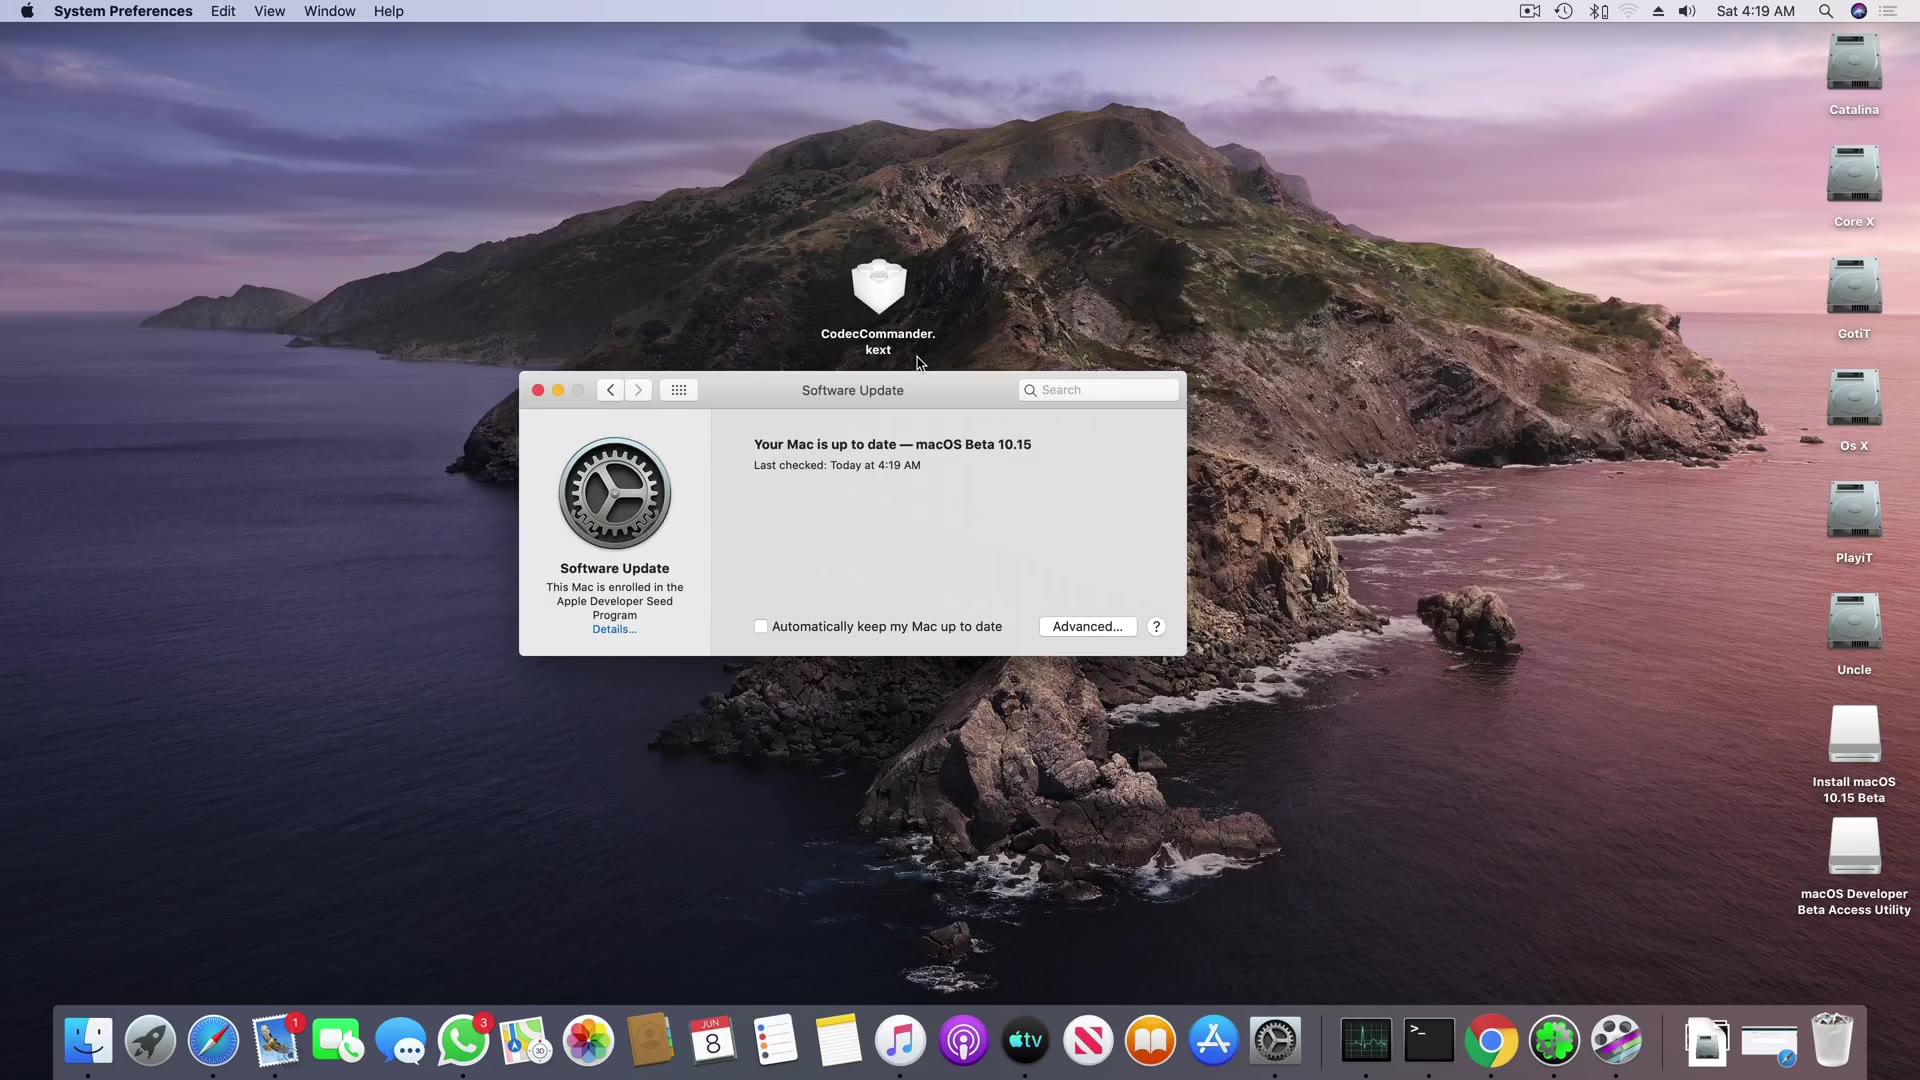
Task: Click the Show All grid button
Action: tap(678, 390)
